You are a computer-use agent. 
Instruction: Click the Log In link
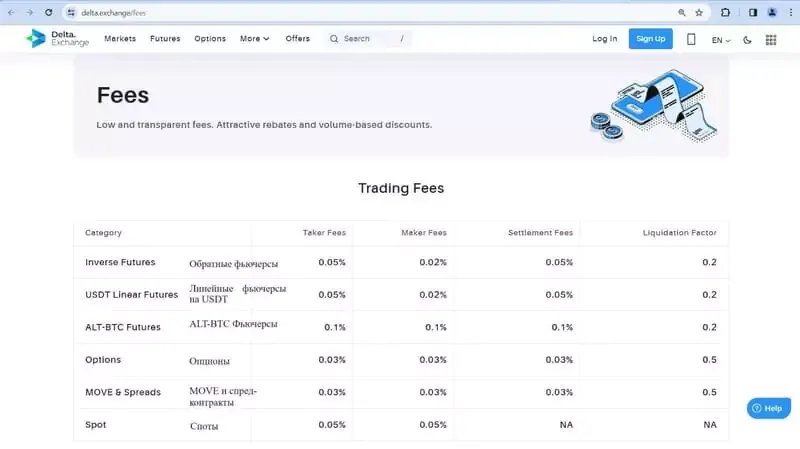(x=605, y=39)
